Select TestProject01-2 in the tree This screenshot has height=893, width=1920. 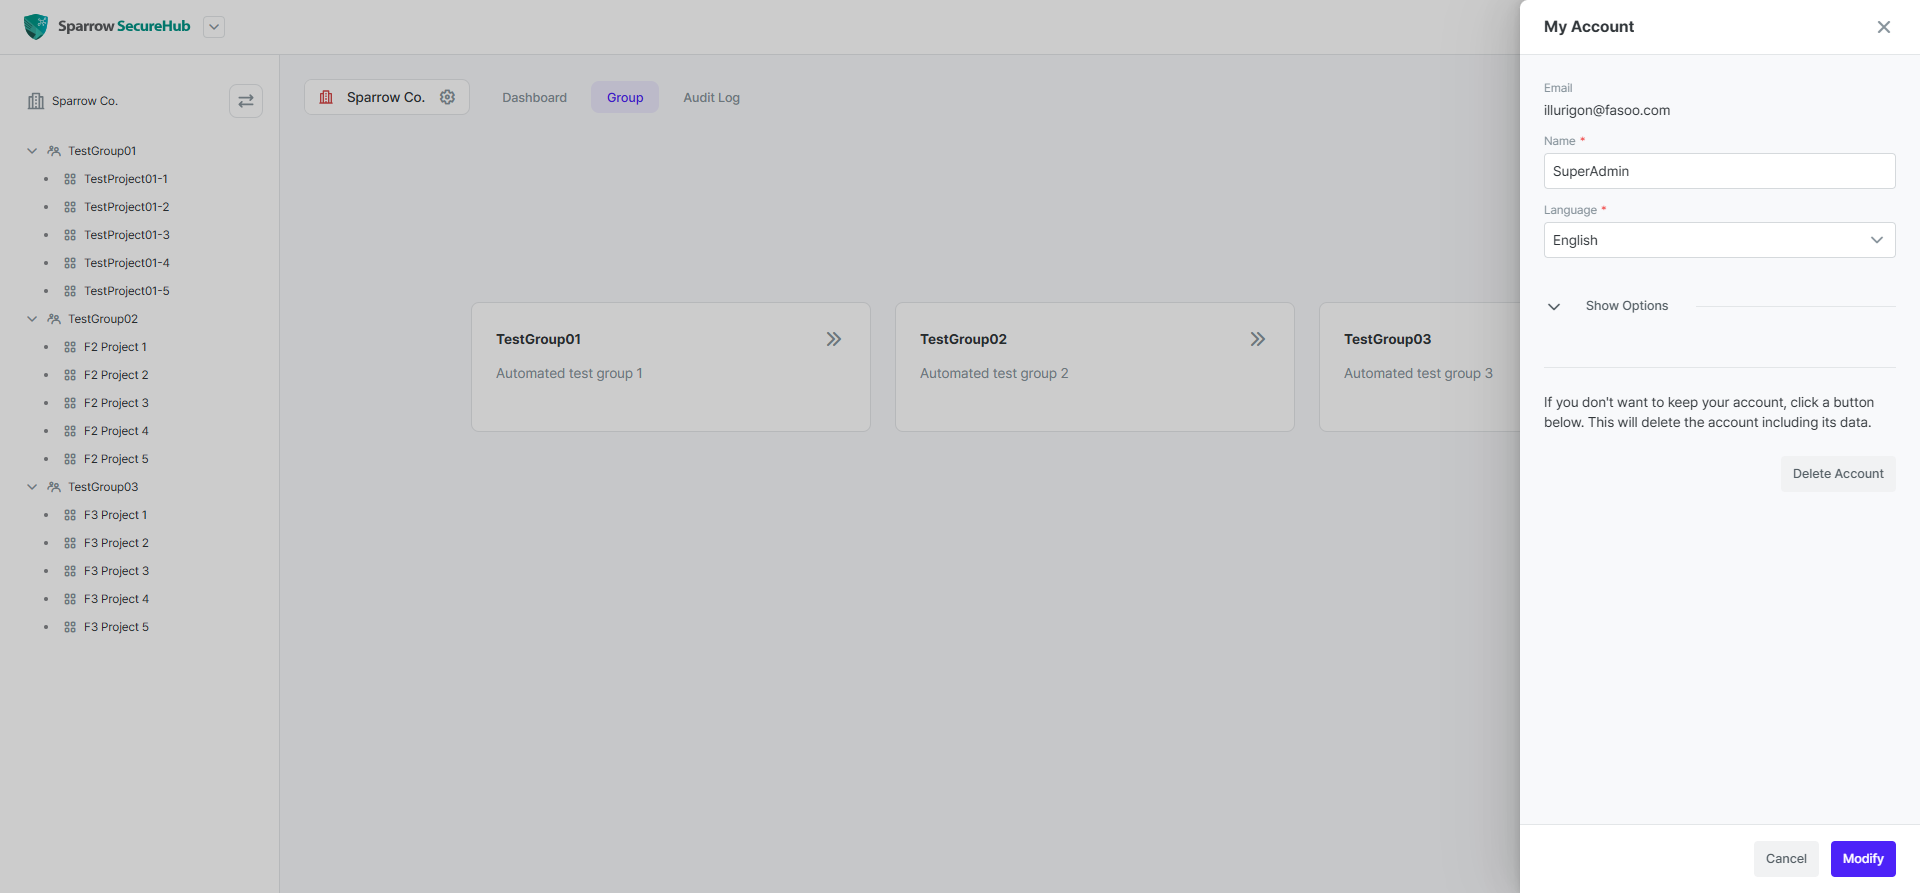coord(127,207)
